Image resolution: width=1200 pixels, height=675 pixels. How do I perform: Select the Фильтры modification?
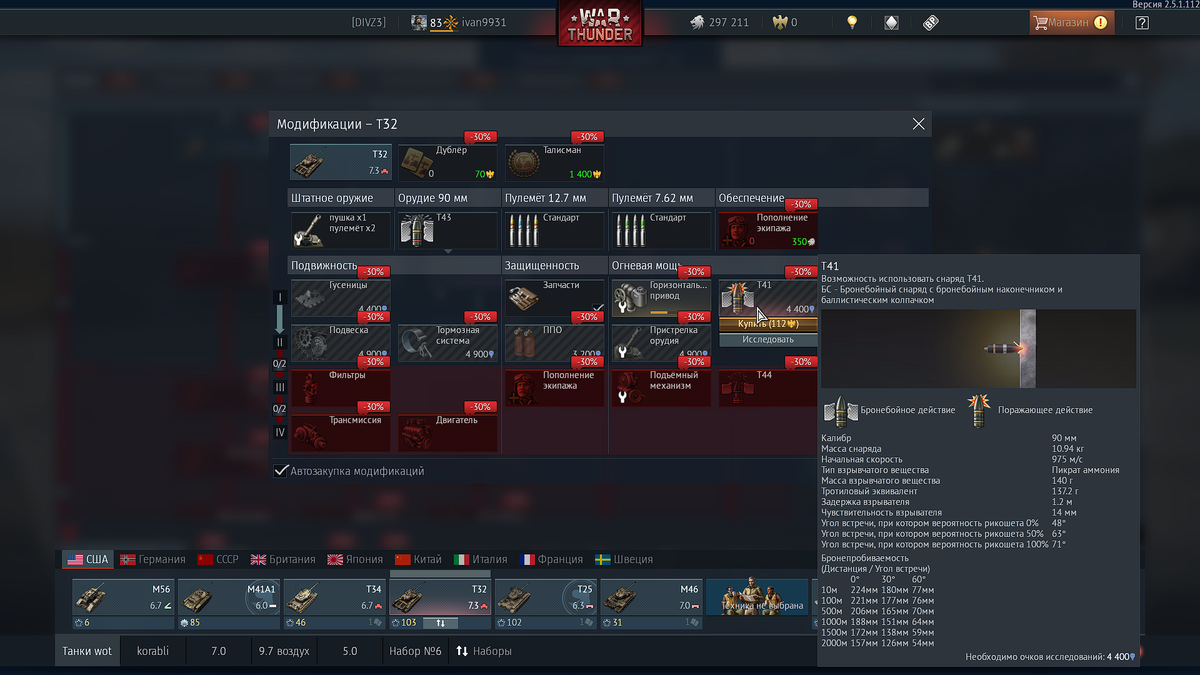click(341, 387)
